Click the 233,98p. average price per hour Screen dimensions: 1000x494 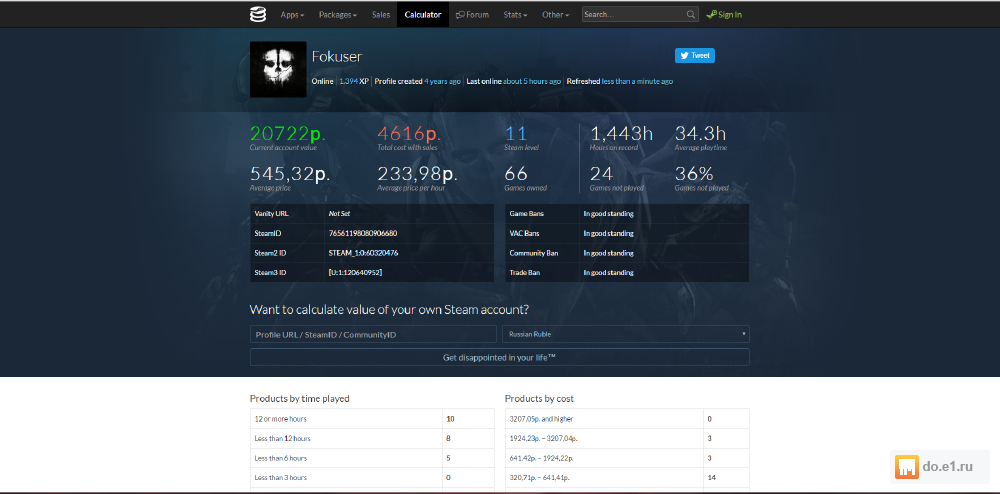(x=418, y=173)
